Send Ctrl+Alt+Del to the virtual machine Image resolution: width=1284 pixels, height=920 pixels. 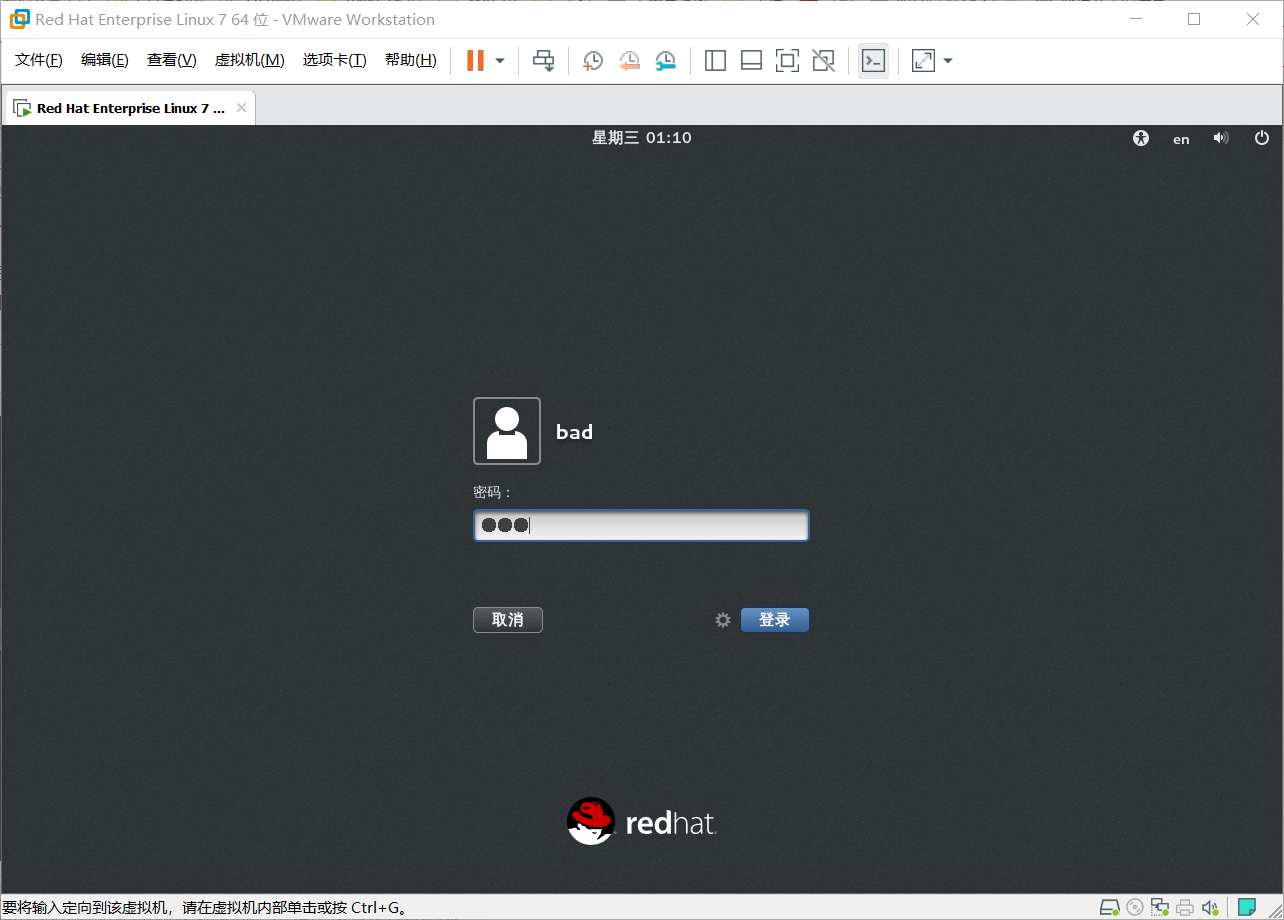[x=543, y=61]
